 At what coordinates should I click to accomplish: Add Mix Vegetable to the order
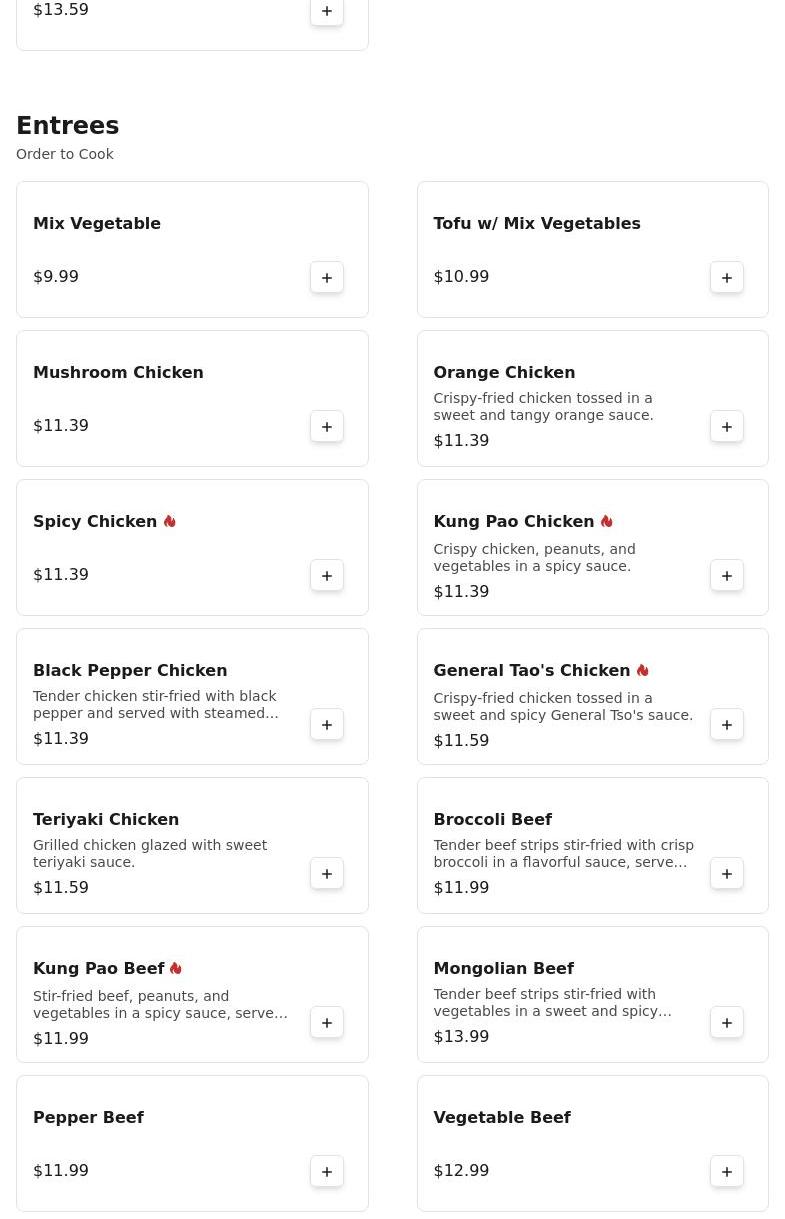tap(327, 278)
